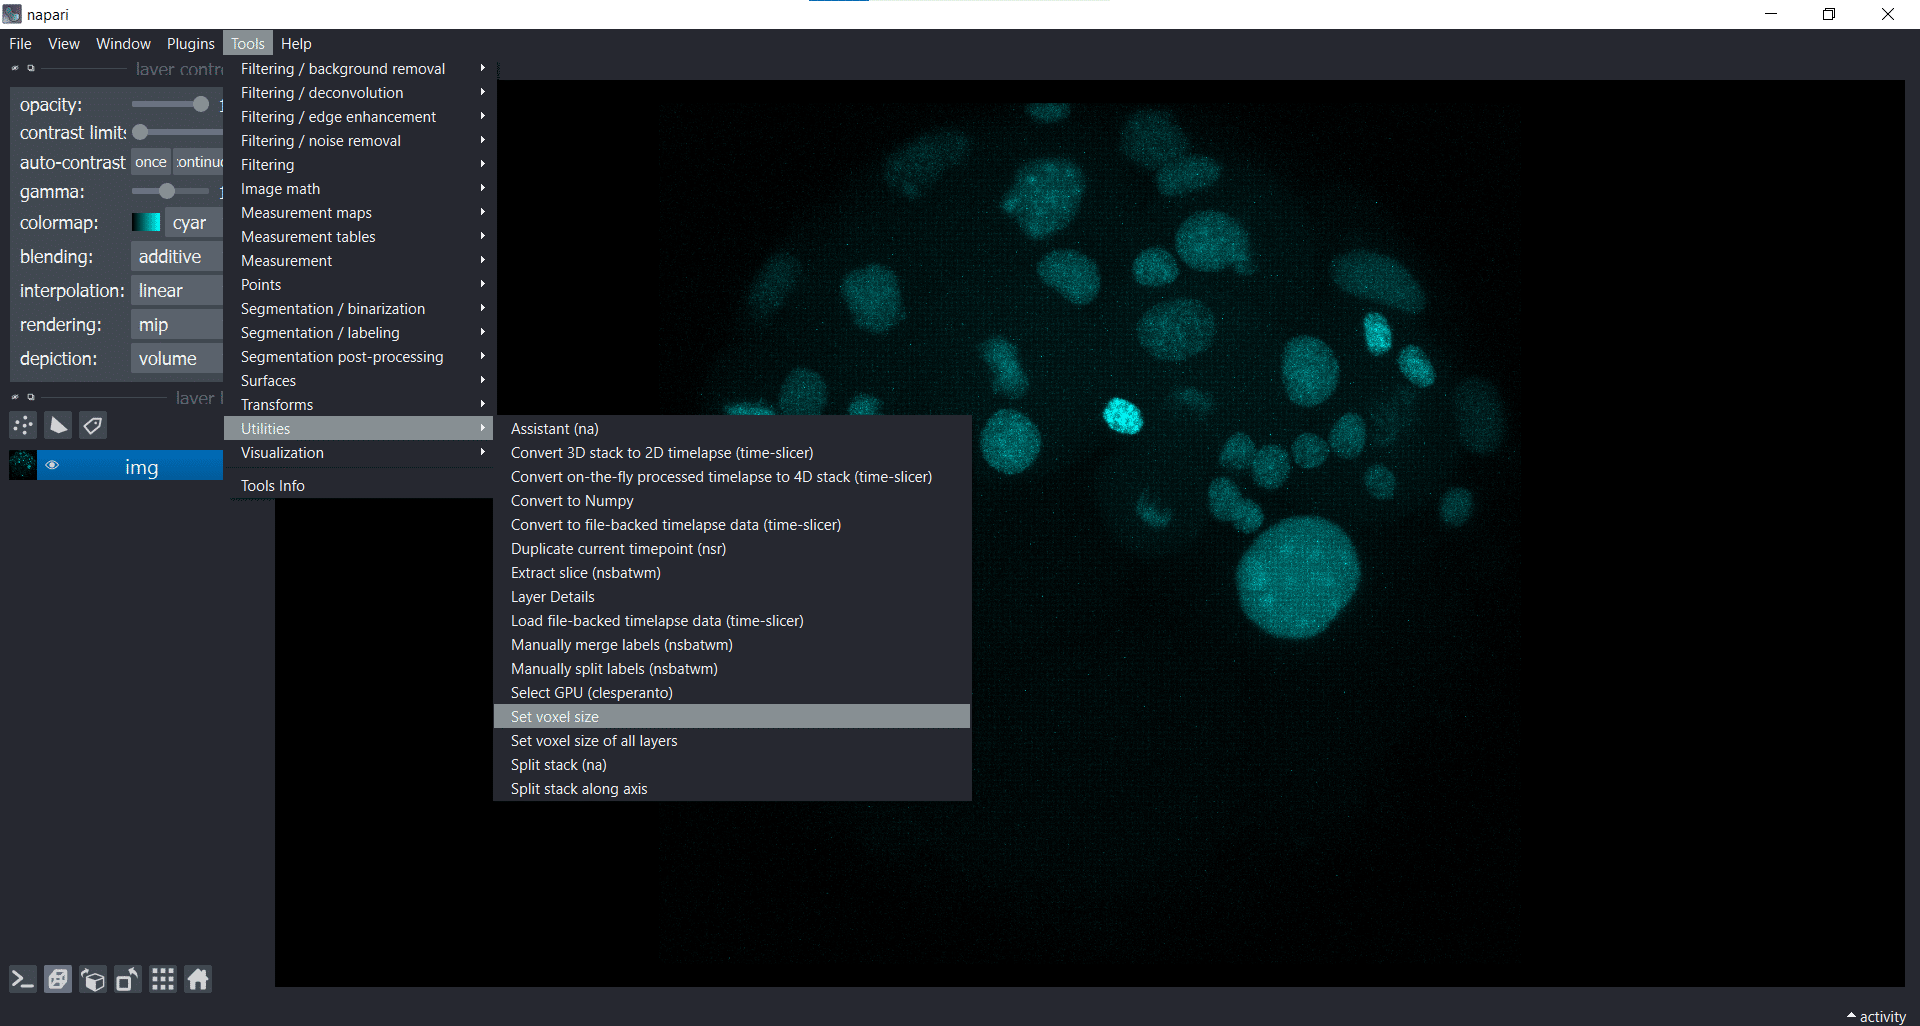Expand the activity panel
Screen dimensions: 1920x1026
coord(1876,1016)
